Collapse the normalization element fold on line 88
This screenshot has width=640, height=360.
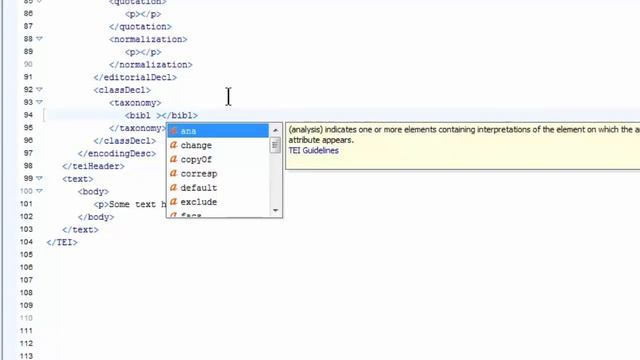click(x=39, y=39)
